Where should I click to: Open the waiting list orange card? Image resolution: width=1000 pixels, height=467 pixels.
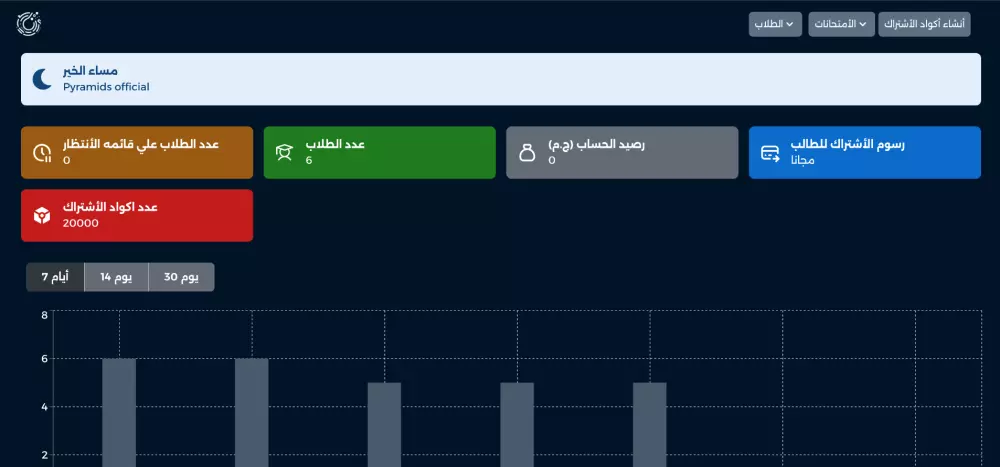click(137, 152)
